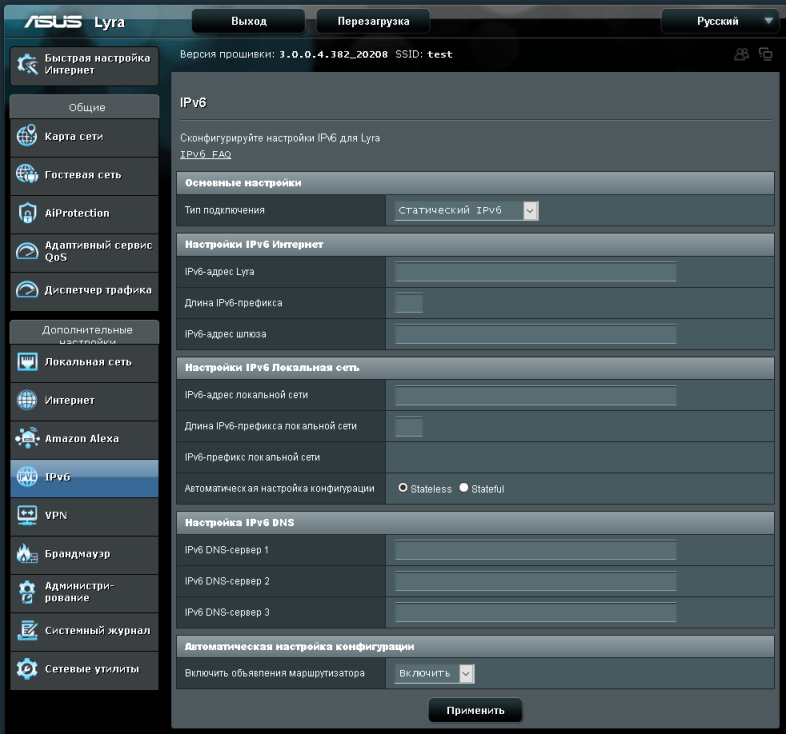The height and width of the screenshot is (734, 786).
Task: Click the Применить apply button
Action: pyautogui.click(x=475, y=710)
